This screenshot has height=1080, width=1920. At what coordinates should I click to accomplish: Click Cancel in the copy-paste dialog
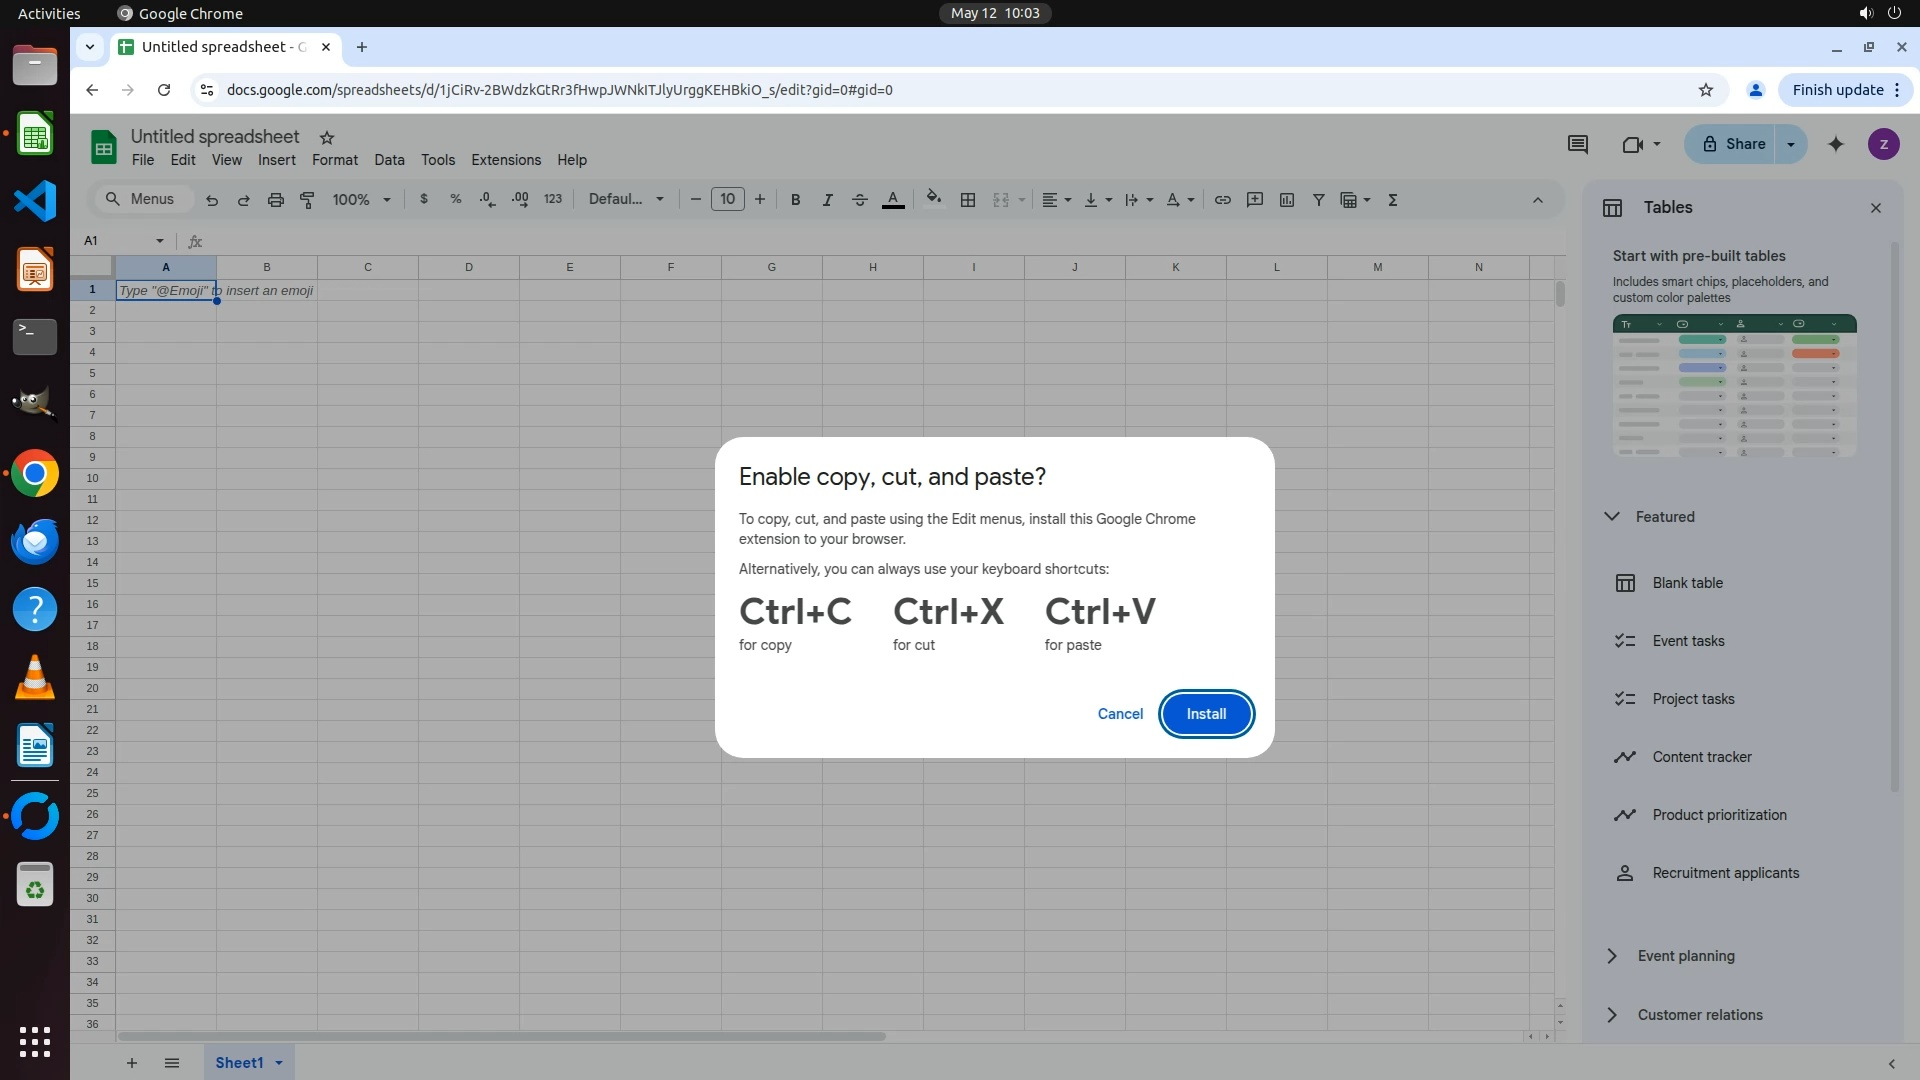point(1119,714)
